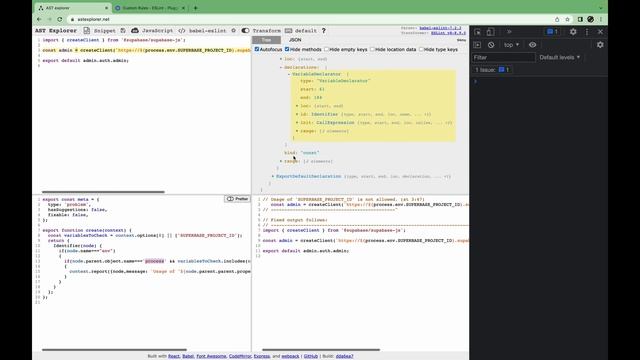The width and height of the screenshot is (640, 360).
Task: Click the console Filter field
Action: (x=503, y=58)
